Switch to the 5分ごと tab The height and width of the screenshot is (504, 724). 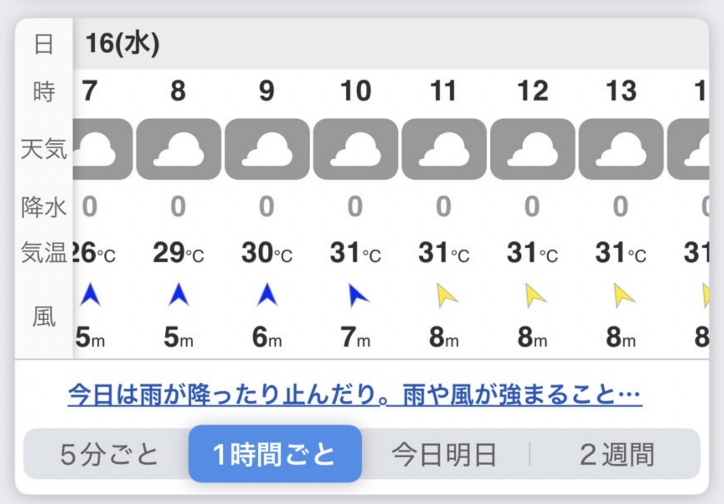[109, 454]
